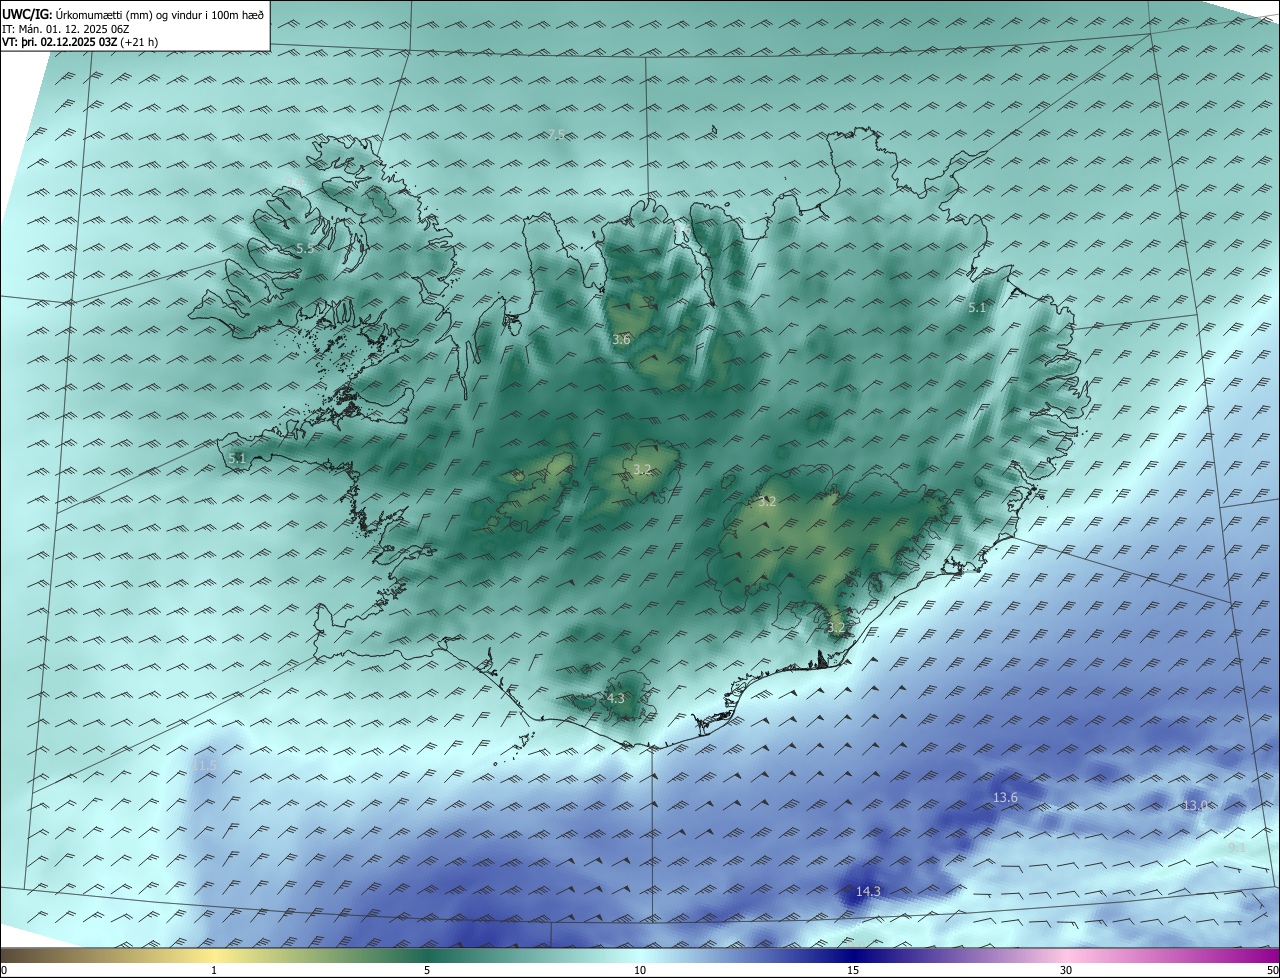The width and height of the screenshot is (1280, 978).
Task: Click the '1' tick label on the colour scale
Action: tap(214, 970)
